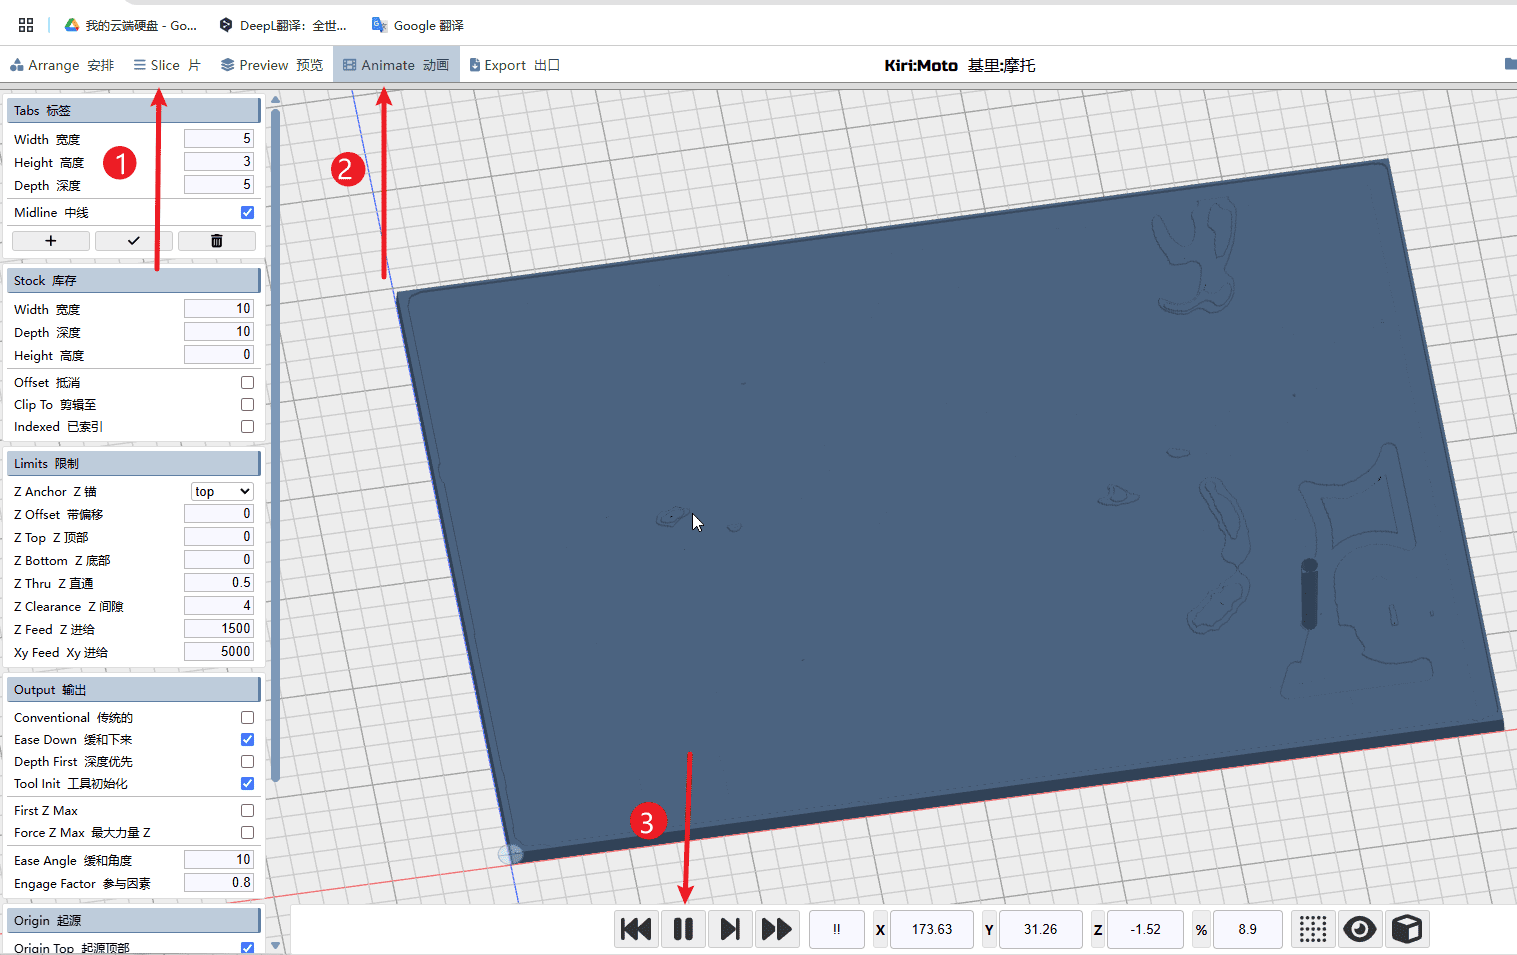Fast forward the animation
The height and width of the screenshot is (955, 1517).
pyautogui.click(x=776, y=929)
